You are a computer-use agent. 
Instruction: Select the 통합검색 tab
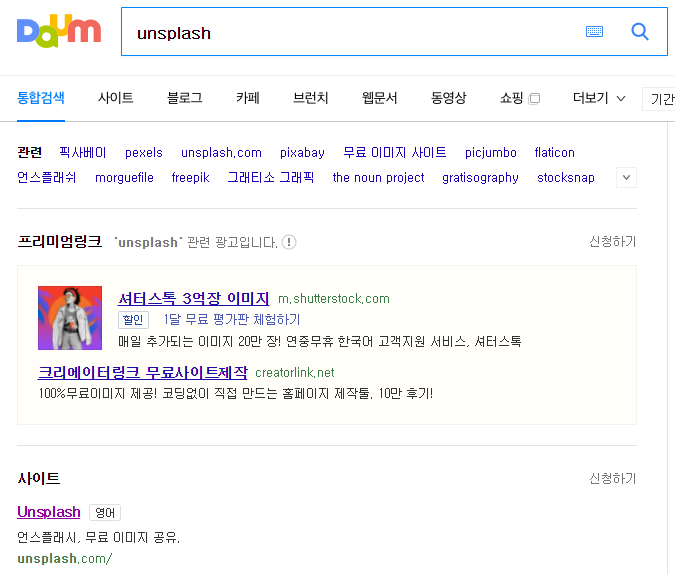[x=41, y=98]
